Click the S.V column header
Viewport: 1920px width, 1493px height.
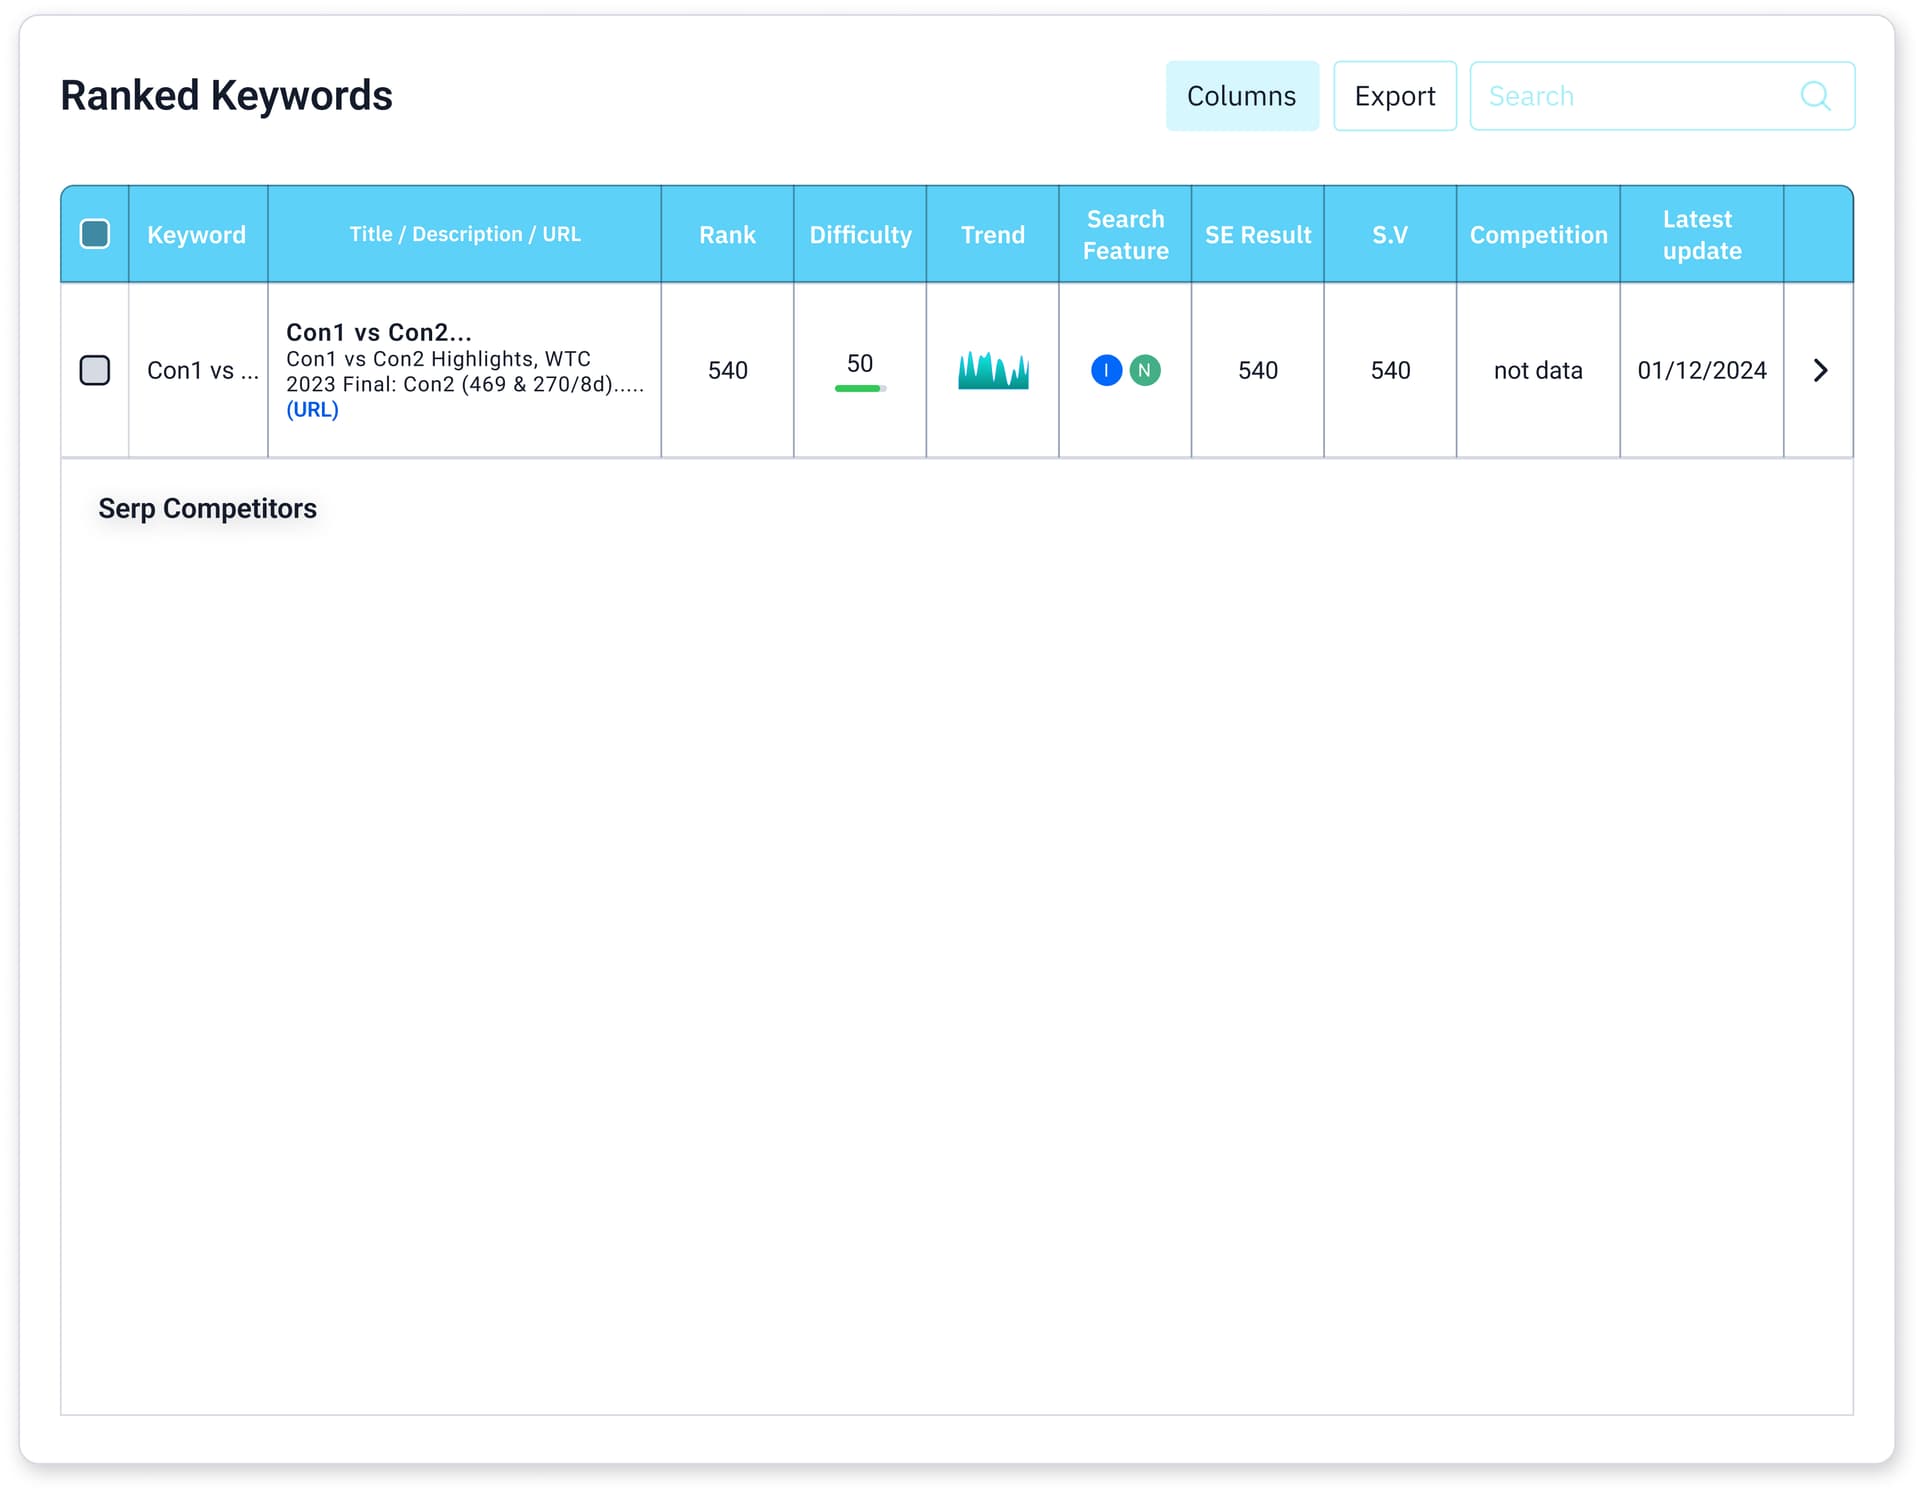click(1389, 234)
